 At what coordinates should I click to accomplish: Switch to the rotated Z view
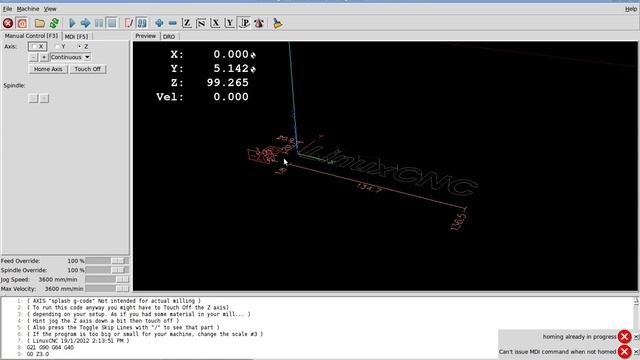[x=201, y=23]
